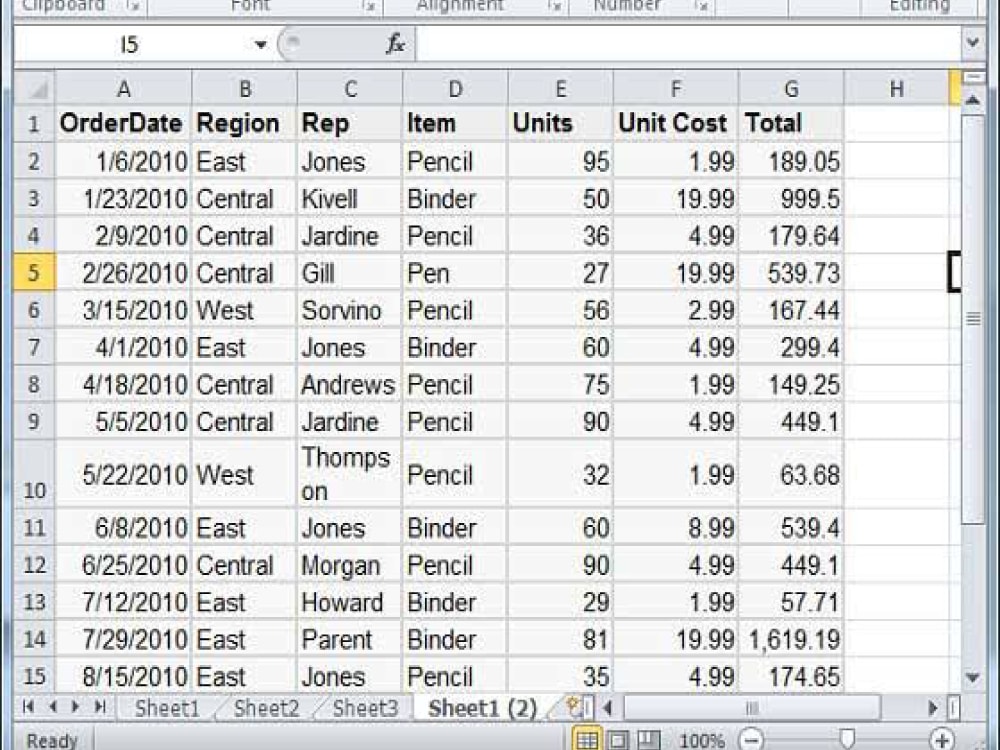Switch to Page Break Preview

point(649,740)
